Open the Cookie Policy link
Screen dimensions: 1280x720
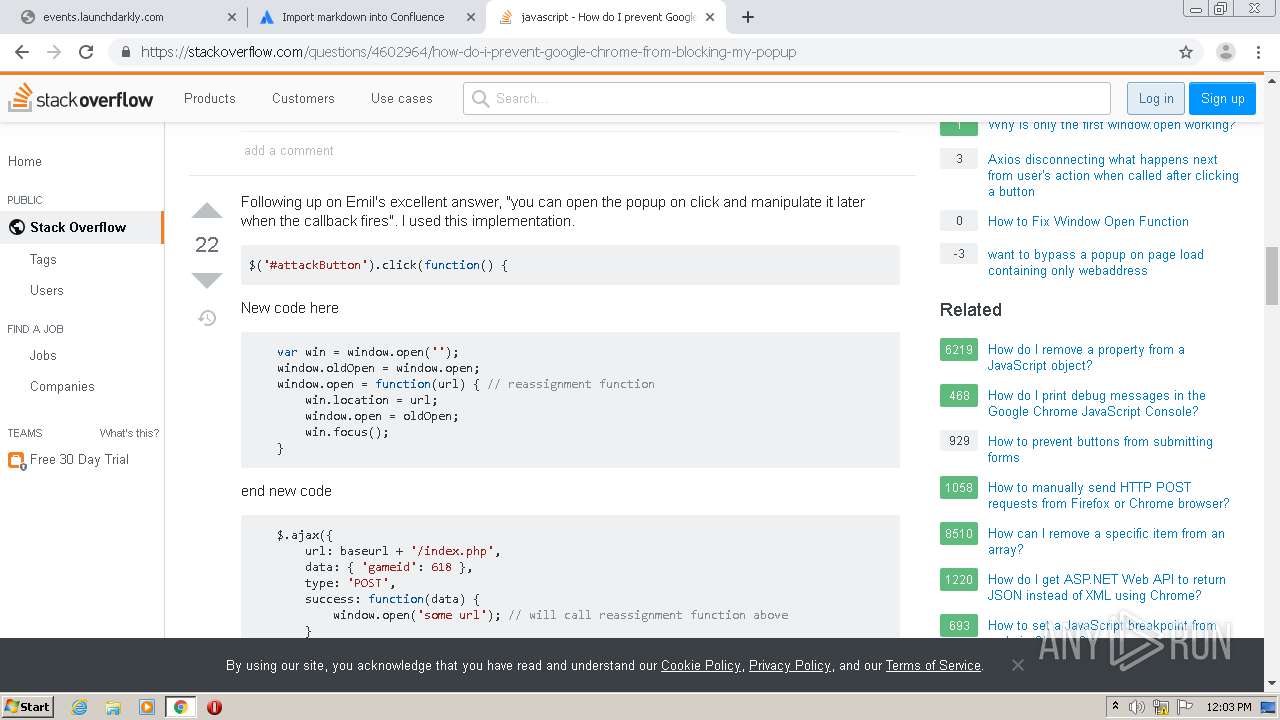[701, 665]
